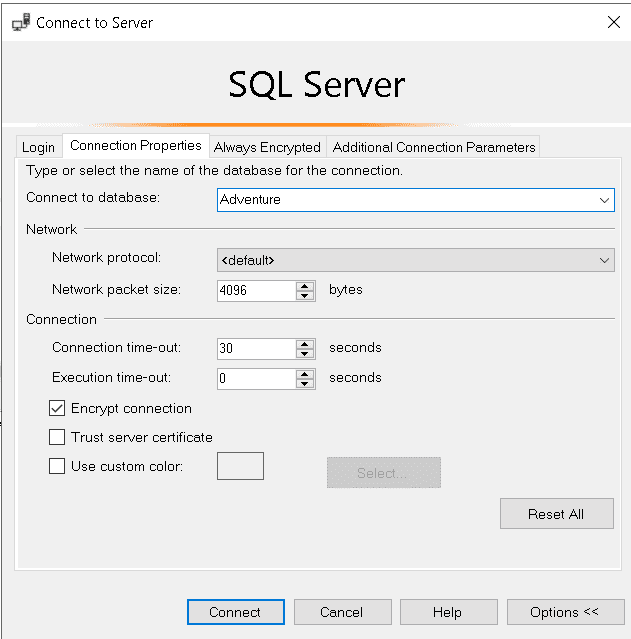Open the Additional Connection Parameters tab
This screenshot has width=631, height=639.
click(434, 147)
